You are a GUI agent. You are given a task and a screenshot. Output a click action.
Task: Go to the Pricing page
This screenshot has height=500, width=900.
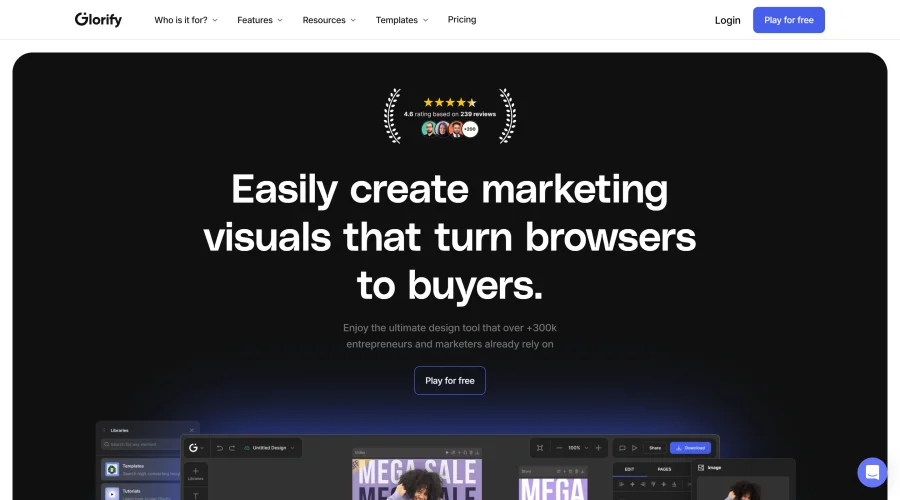point(462,20)
